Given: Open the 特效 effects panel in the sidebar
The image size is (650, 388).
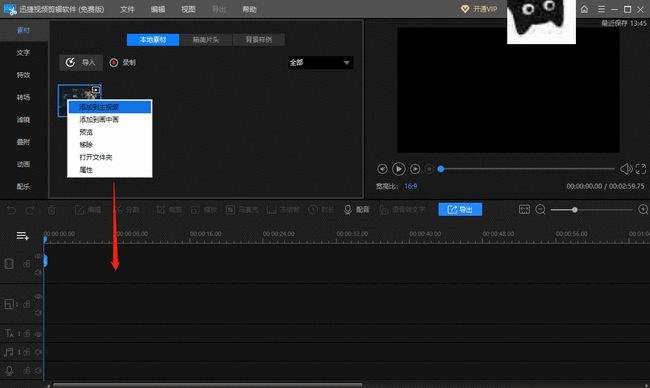Looking at the screenshot, I should click(x=23, y=75).
